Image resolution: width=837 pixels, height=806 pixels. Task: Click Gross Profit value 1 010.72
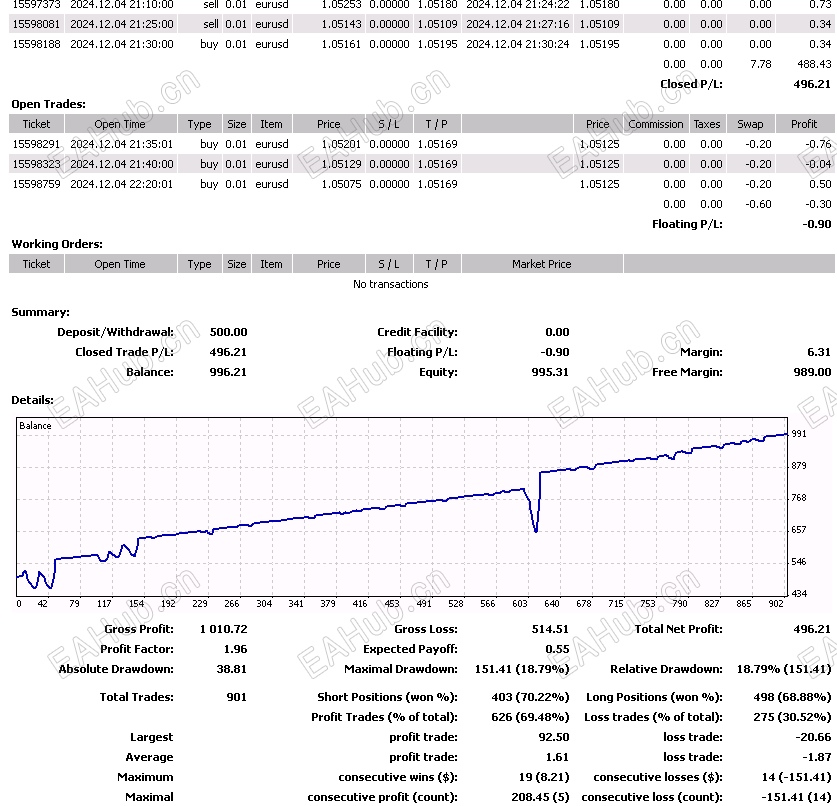click(224, 629)
